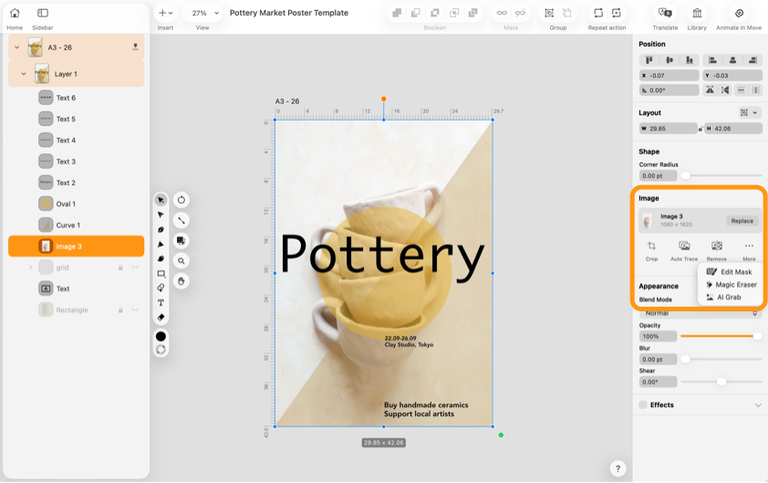Image resolution: width=768 pixels, height=483 pixels.
Task: Open Animate in Move
Action: click(x=739, y=14)
